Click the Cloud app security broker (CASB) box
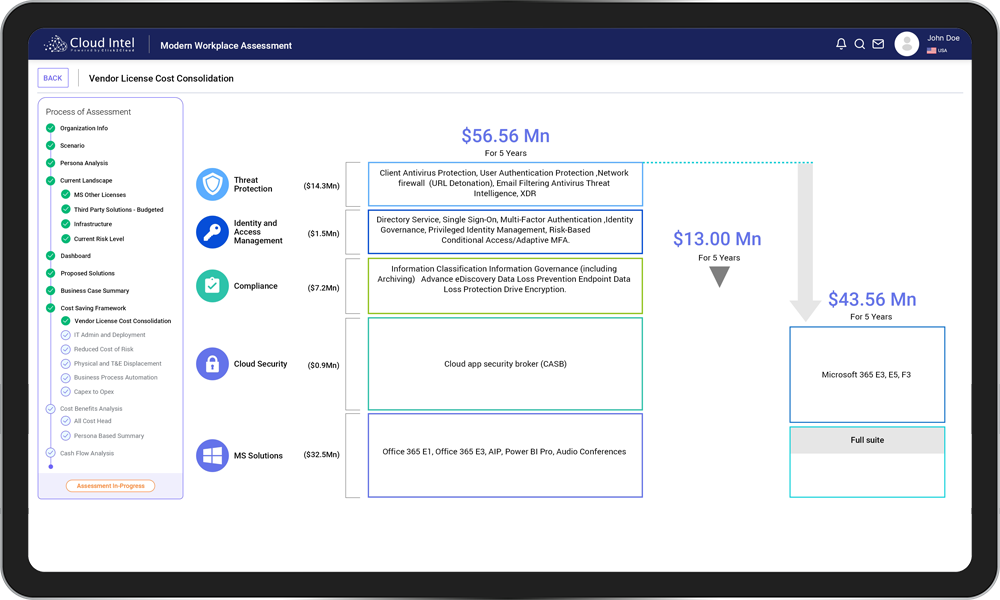 505,364
